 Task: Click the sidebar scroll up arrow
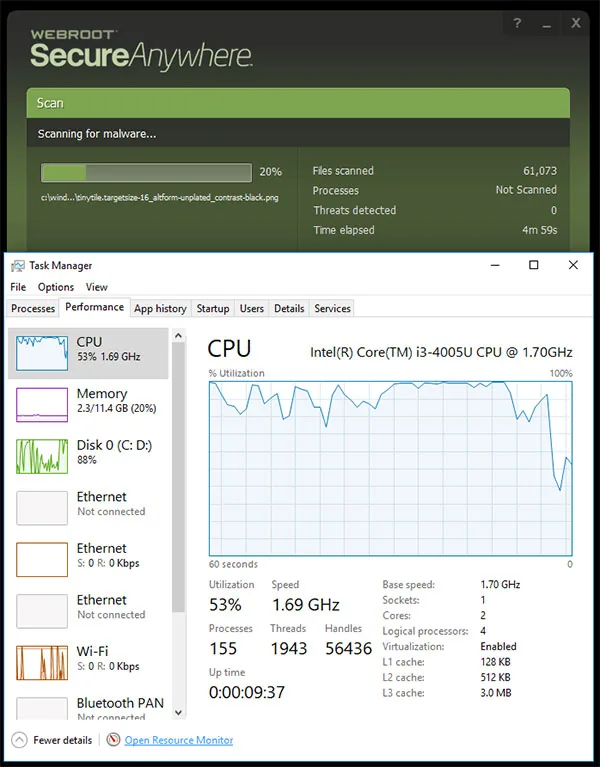[178, 336]
